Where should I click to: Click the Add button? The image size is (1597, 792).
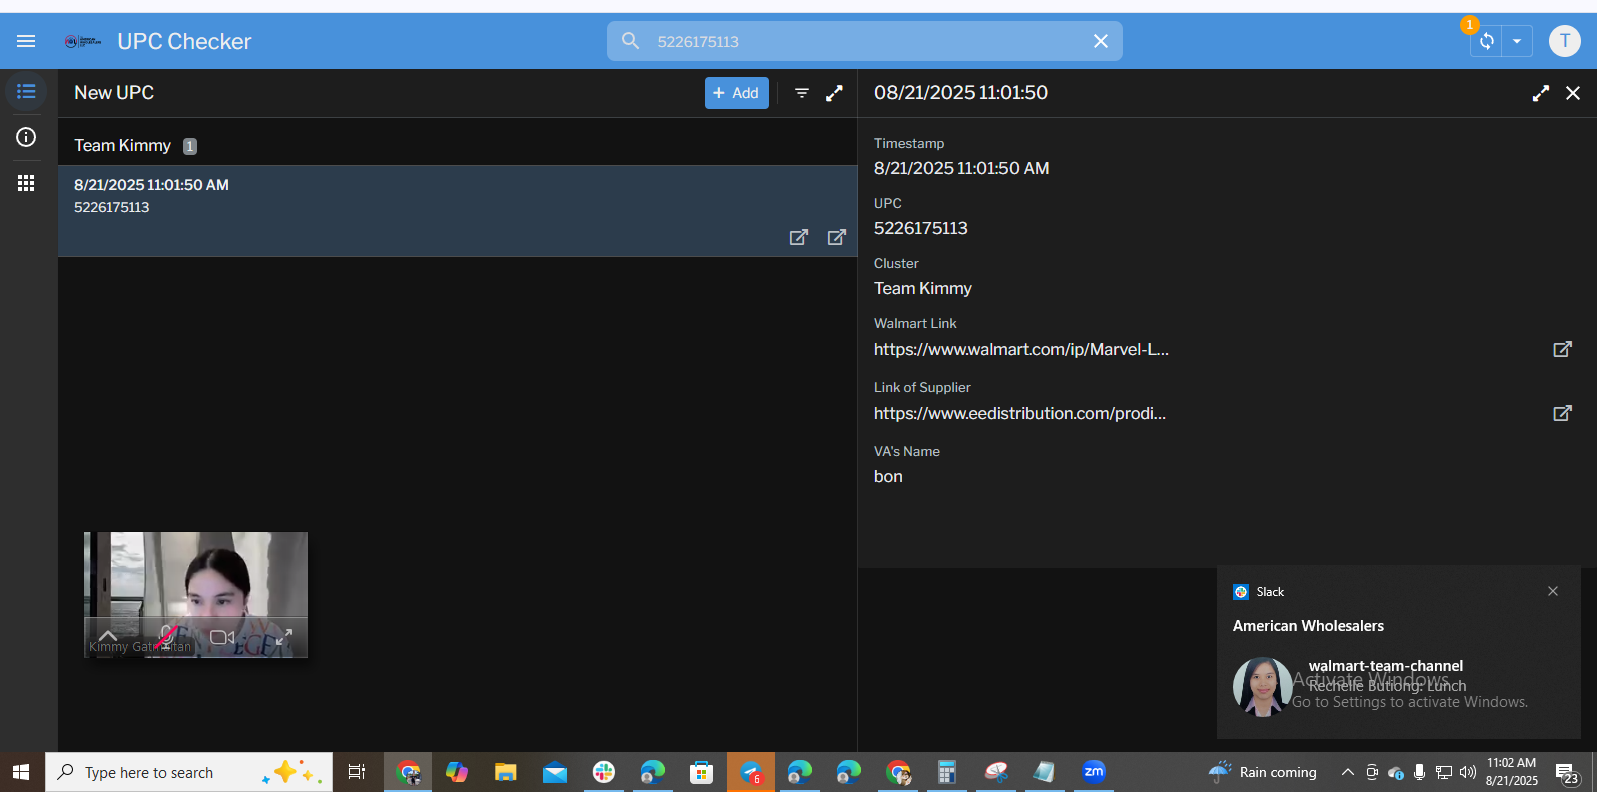736,93
